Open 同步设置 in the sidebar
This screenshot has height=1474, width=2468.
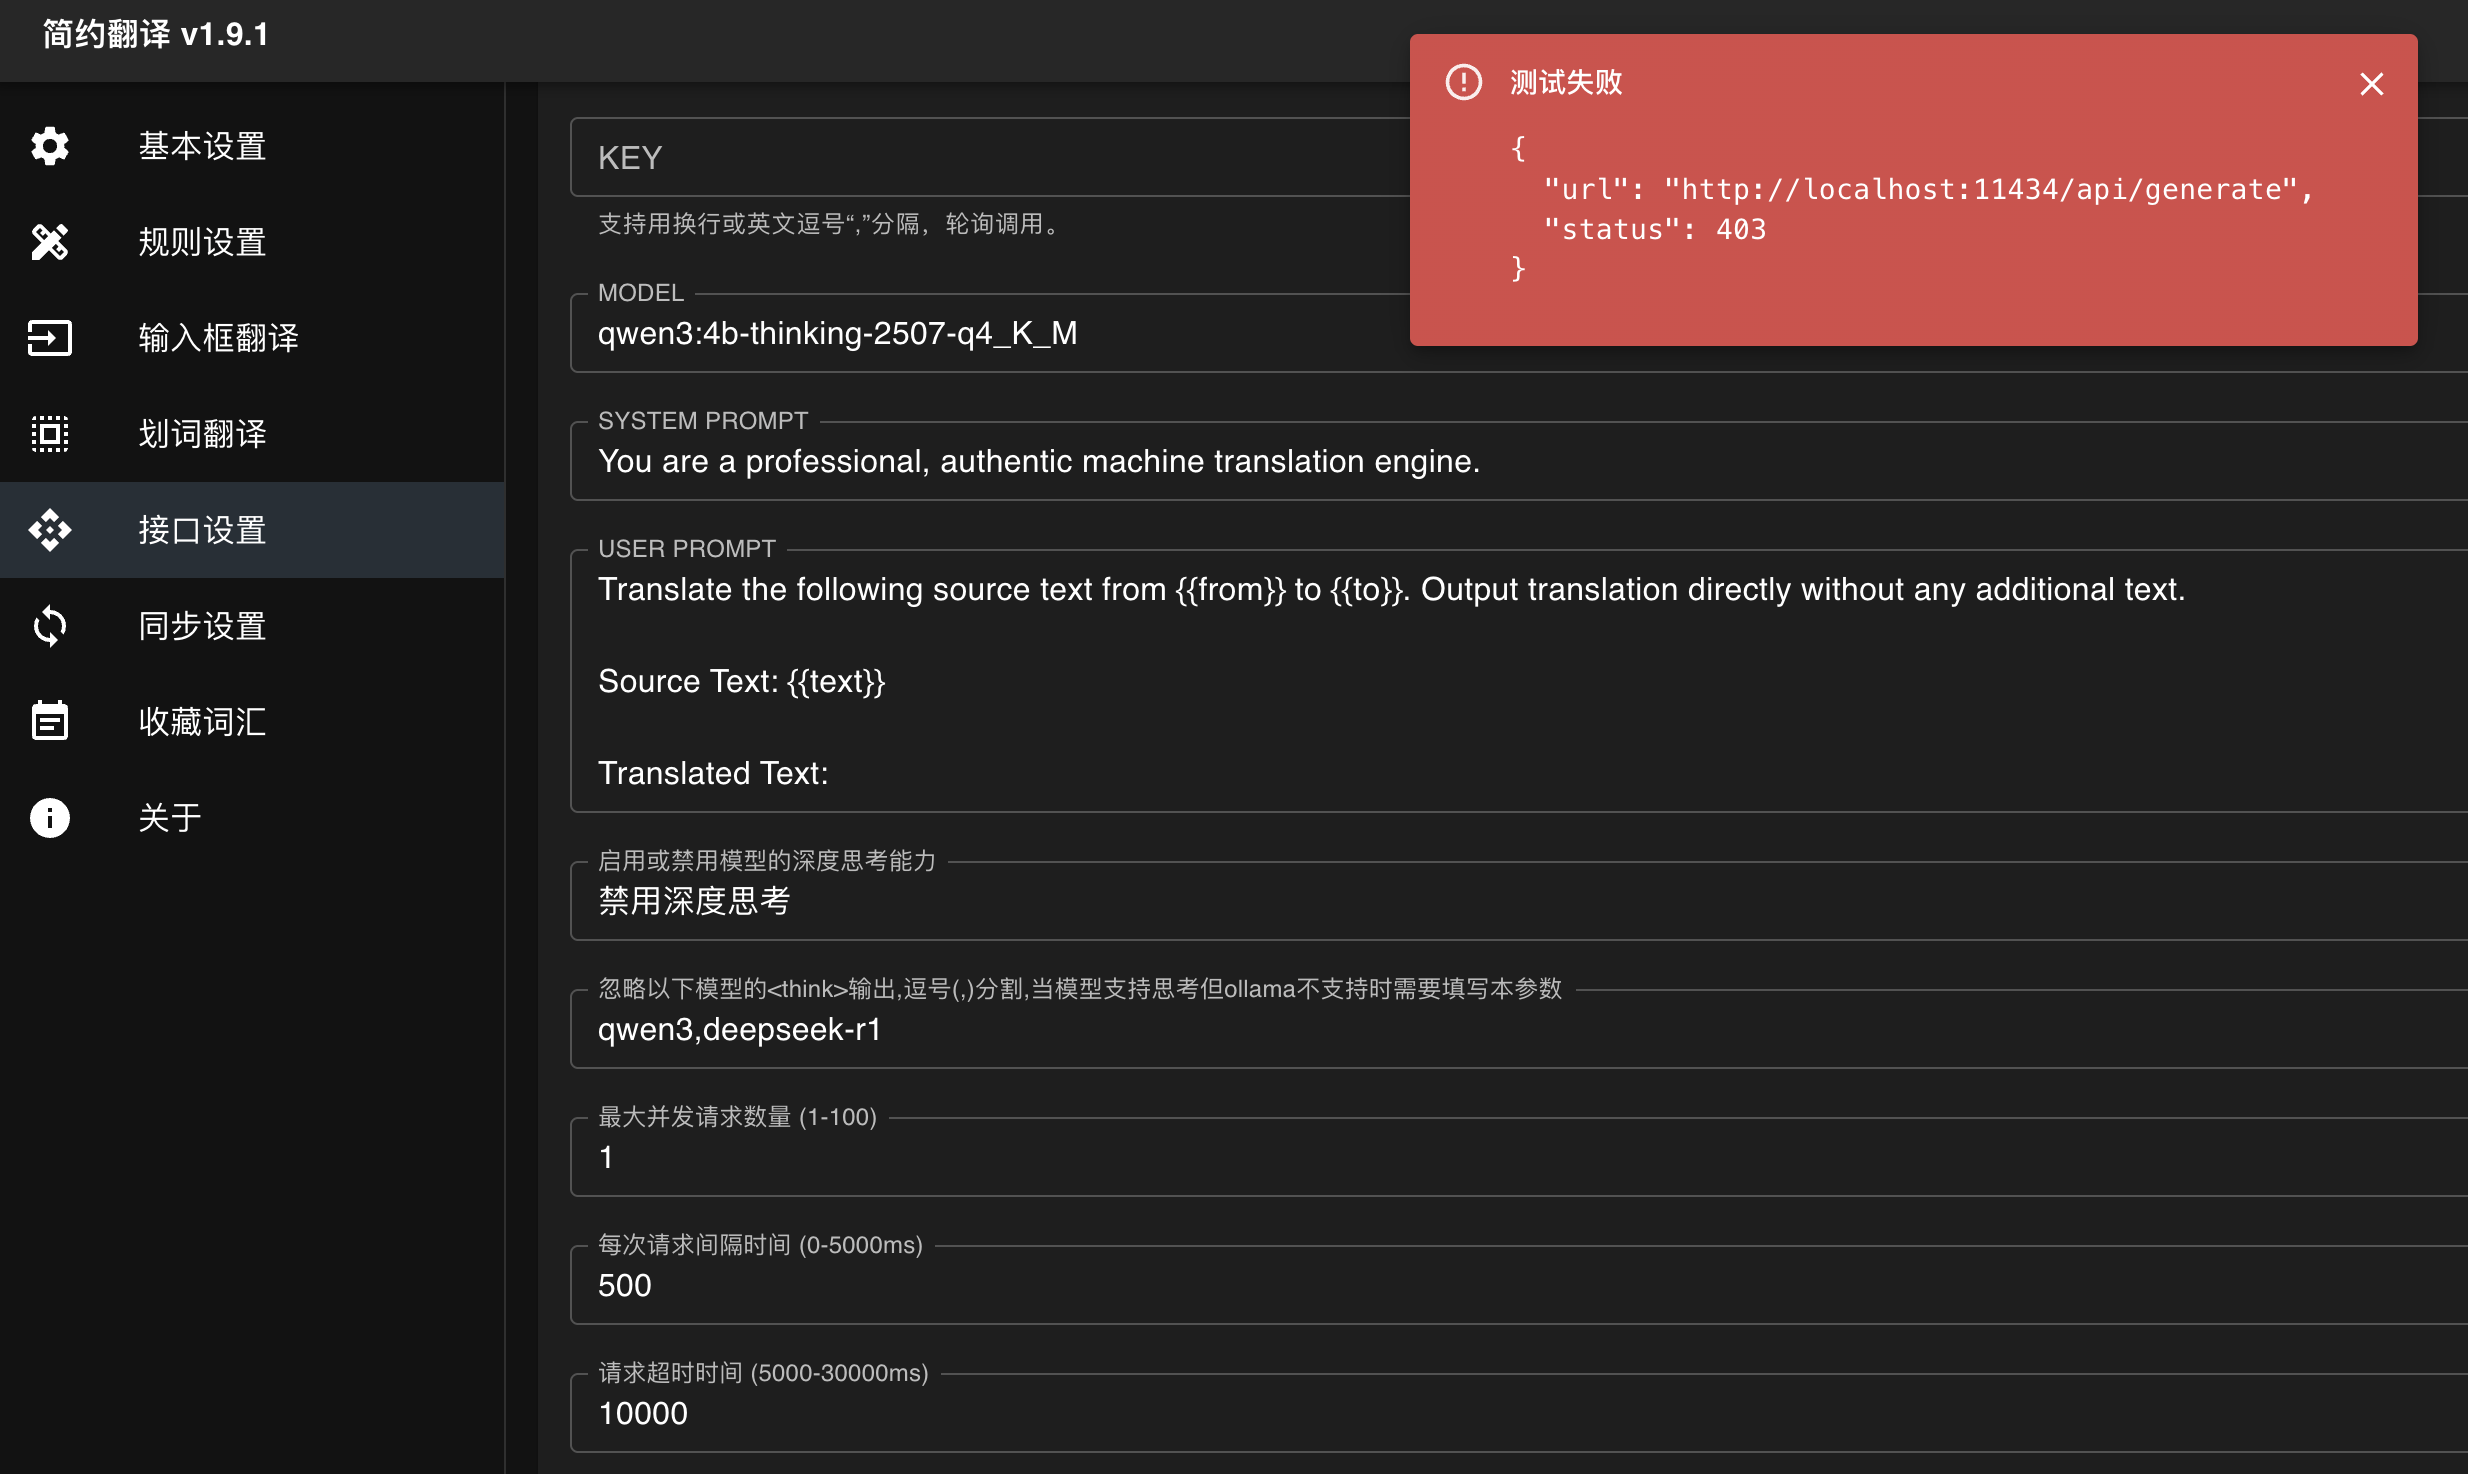click(x=252, y=626)
